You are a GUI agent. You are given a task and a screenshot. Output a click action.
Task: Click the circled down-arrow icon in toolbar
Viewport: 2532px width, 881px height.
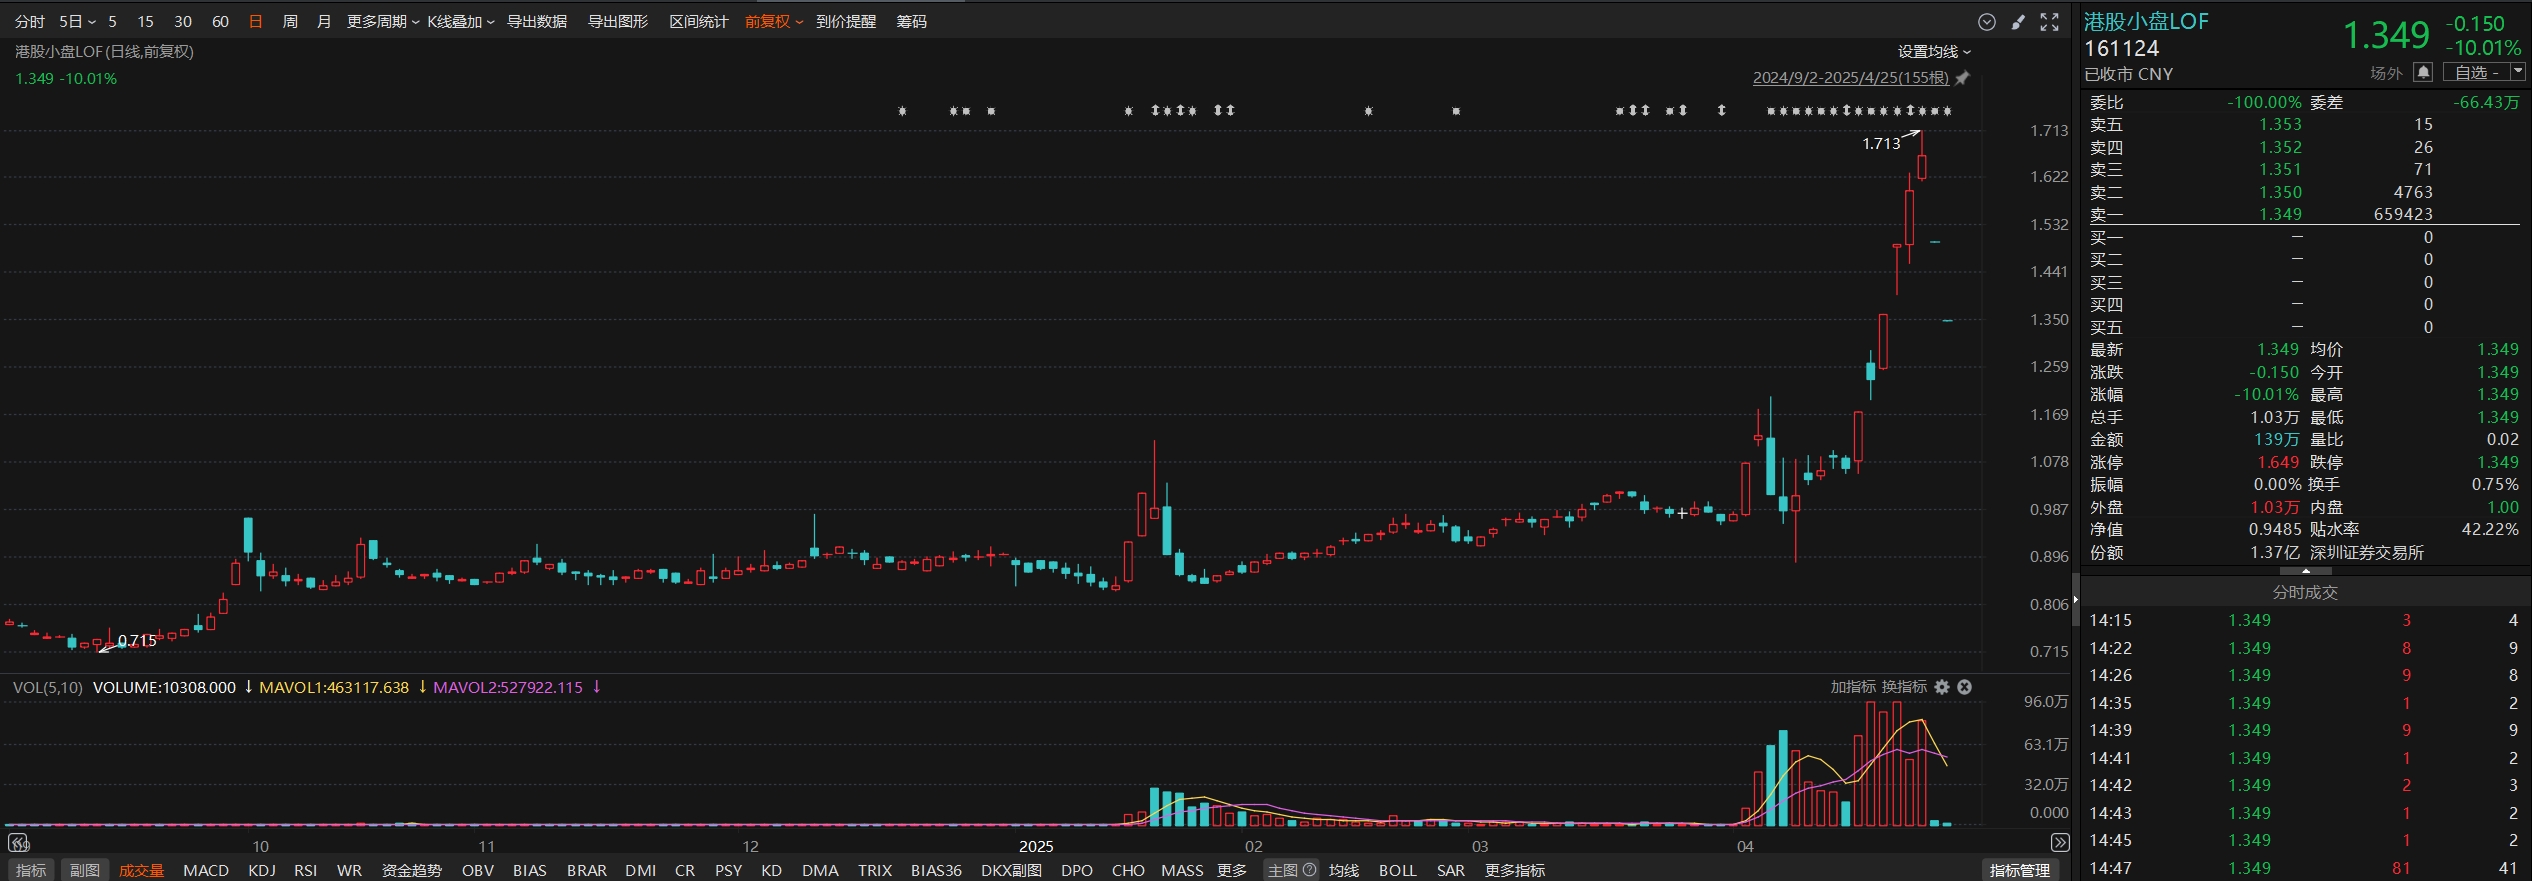point(1987,22)
